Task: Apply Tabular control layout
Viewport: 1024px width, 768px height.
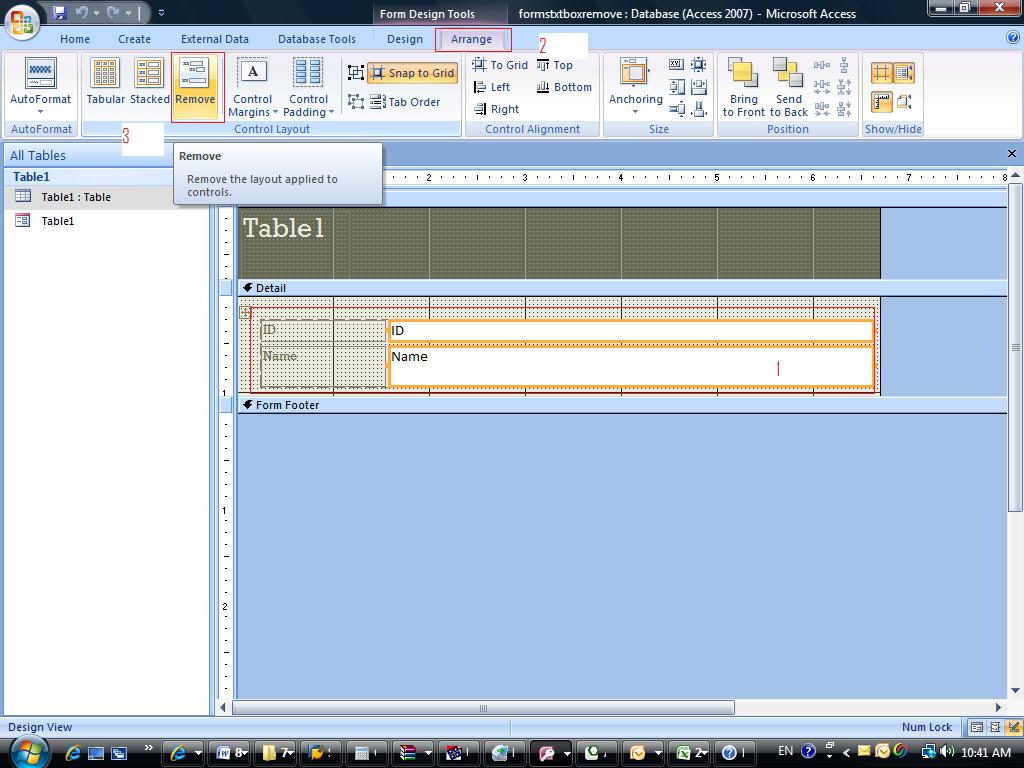Action: (x=105, y=81)
